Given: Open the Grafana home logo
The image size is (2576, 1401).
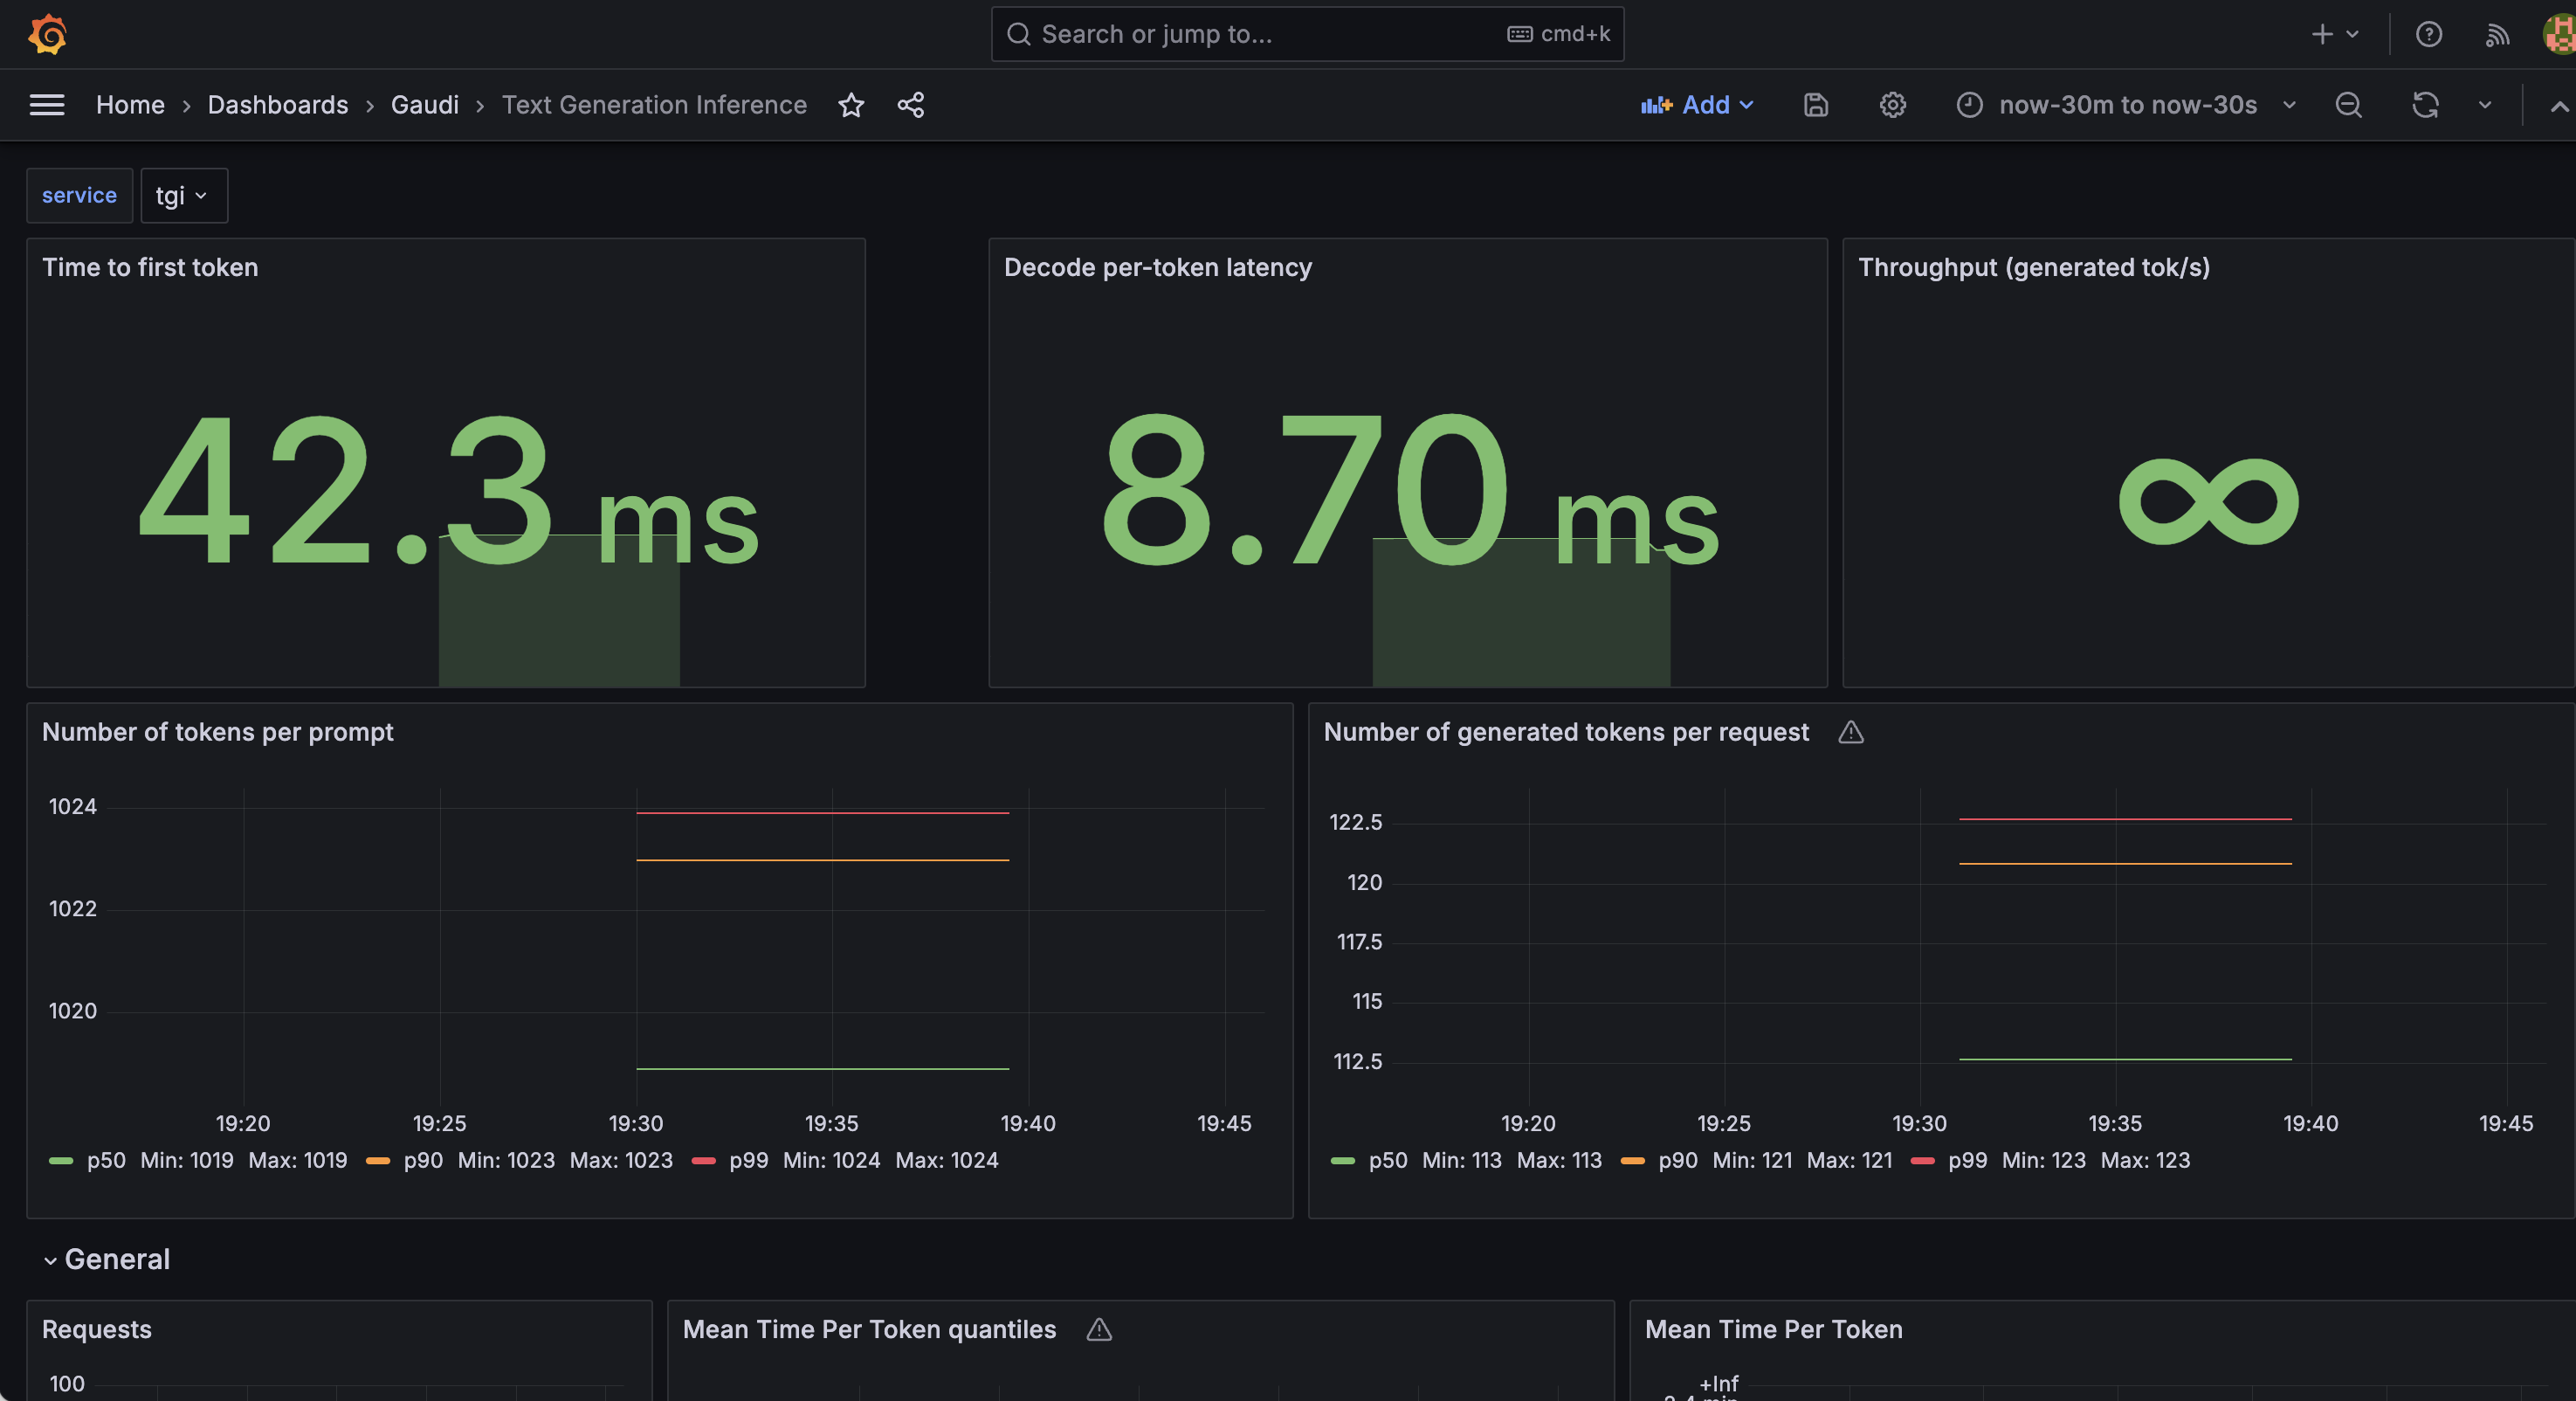Looking at the screenshot, I should point(47,34).
